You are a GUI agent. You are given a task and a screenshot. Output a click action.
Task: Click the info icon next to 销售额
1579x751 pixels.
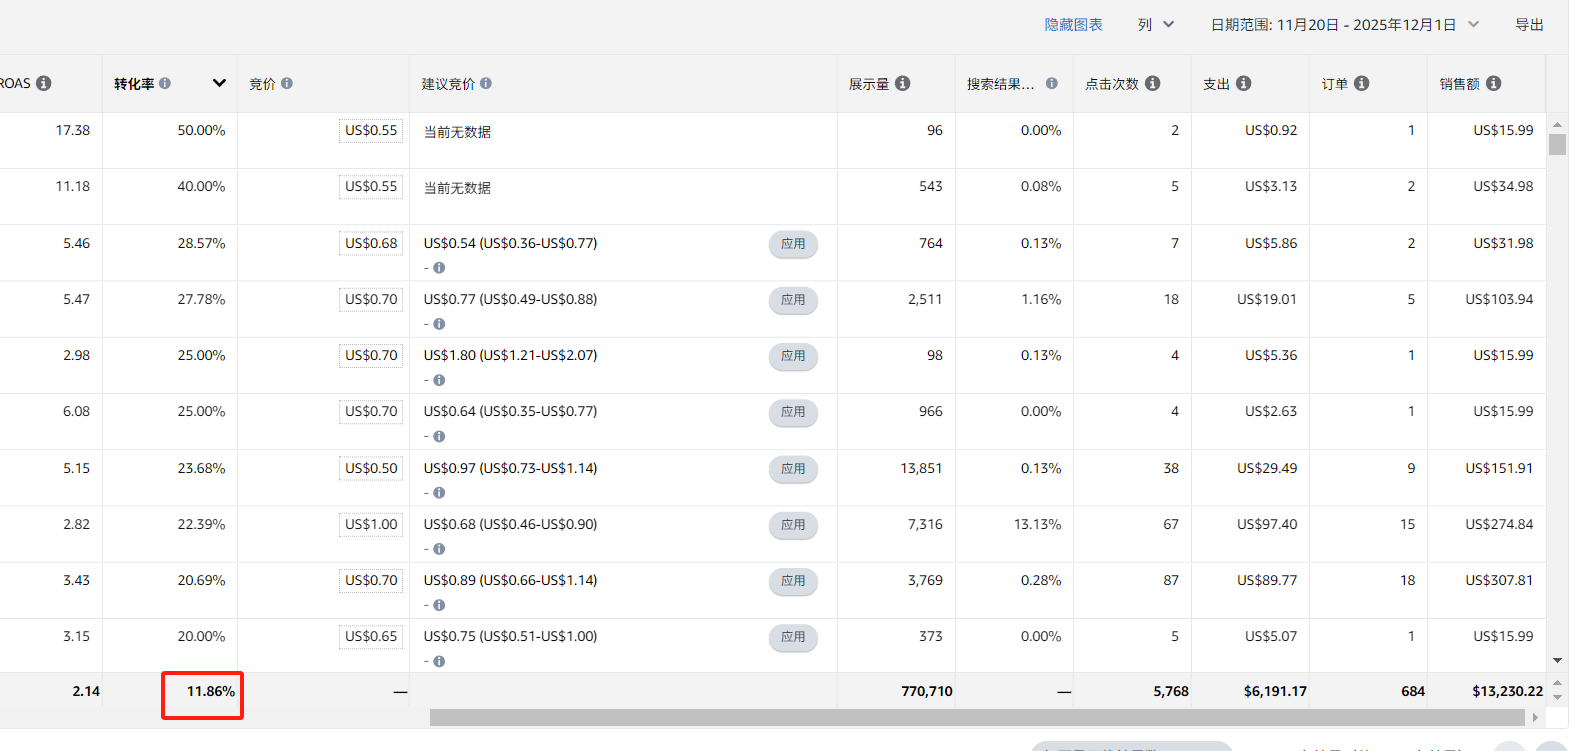(1494, 84)
